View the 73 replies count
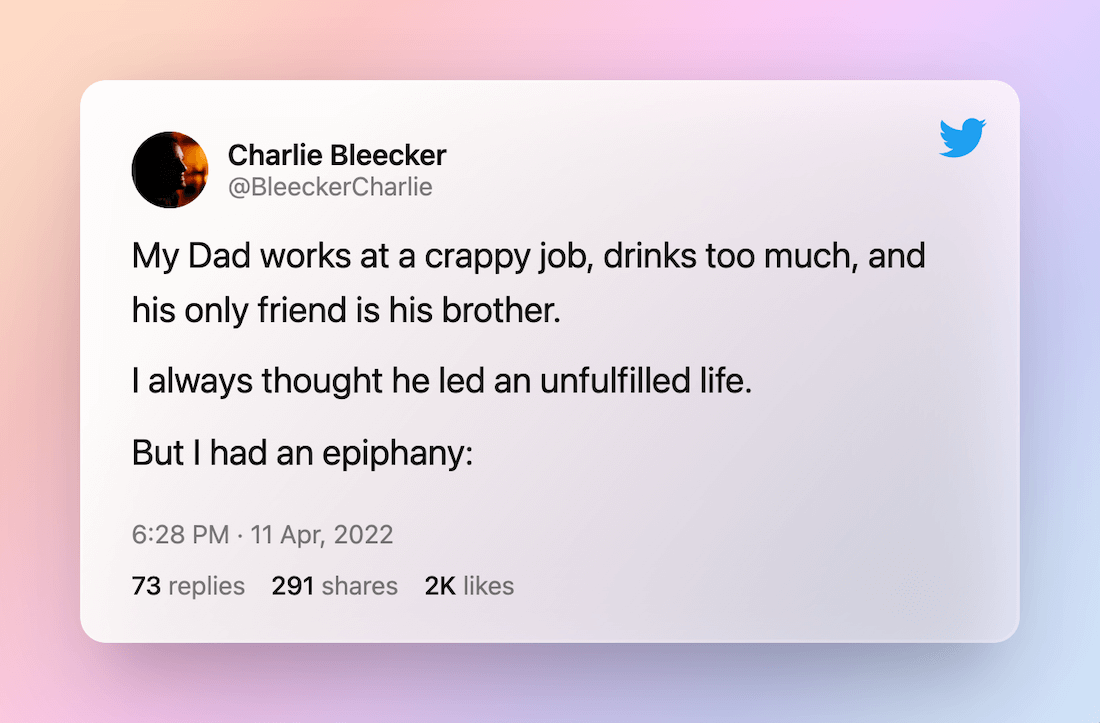This screenshot has width=1100, height=723. point(188,586)
